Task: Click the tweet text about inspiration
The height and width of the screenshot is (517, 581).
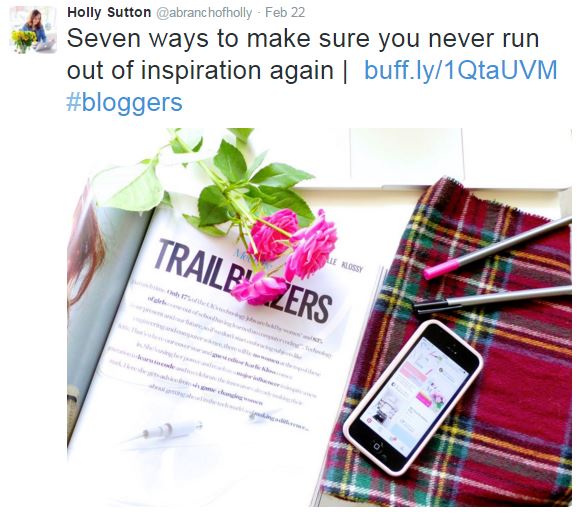Action: pyautogui.click(x=303, y=54)
